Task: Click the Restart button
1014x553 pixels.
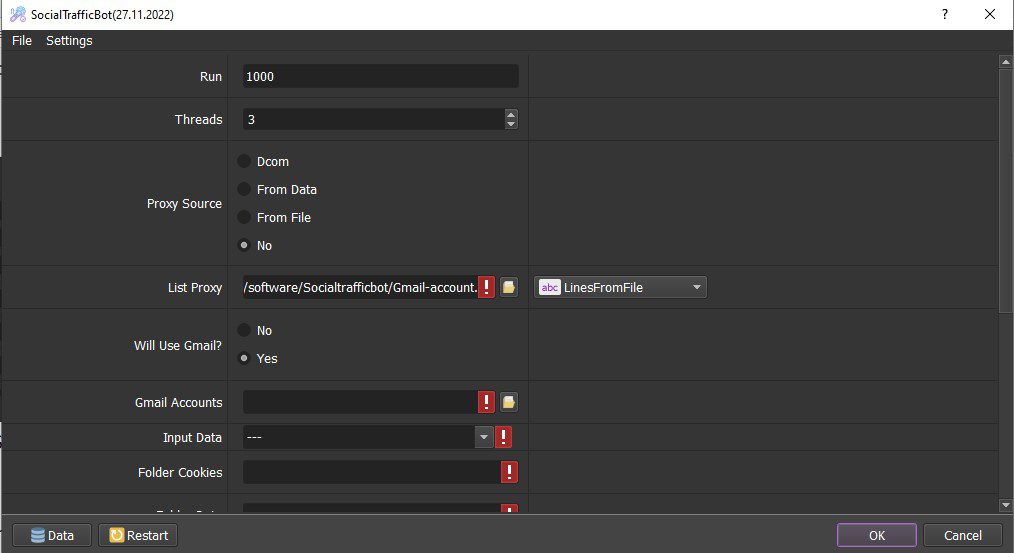Action: pos(138,535)
